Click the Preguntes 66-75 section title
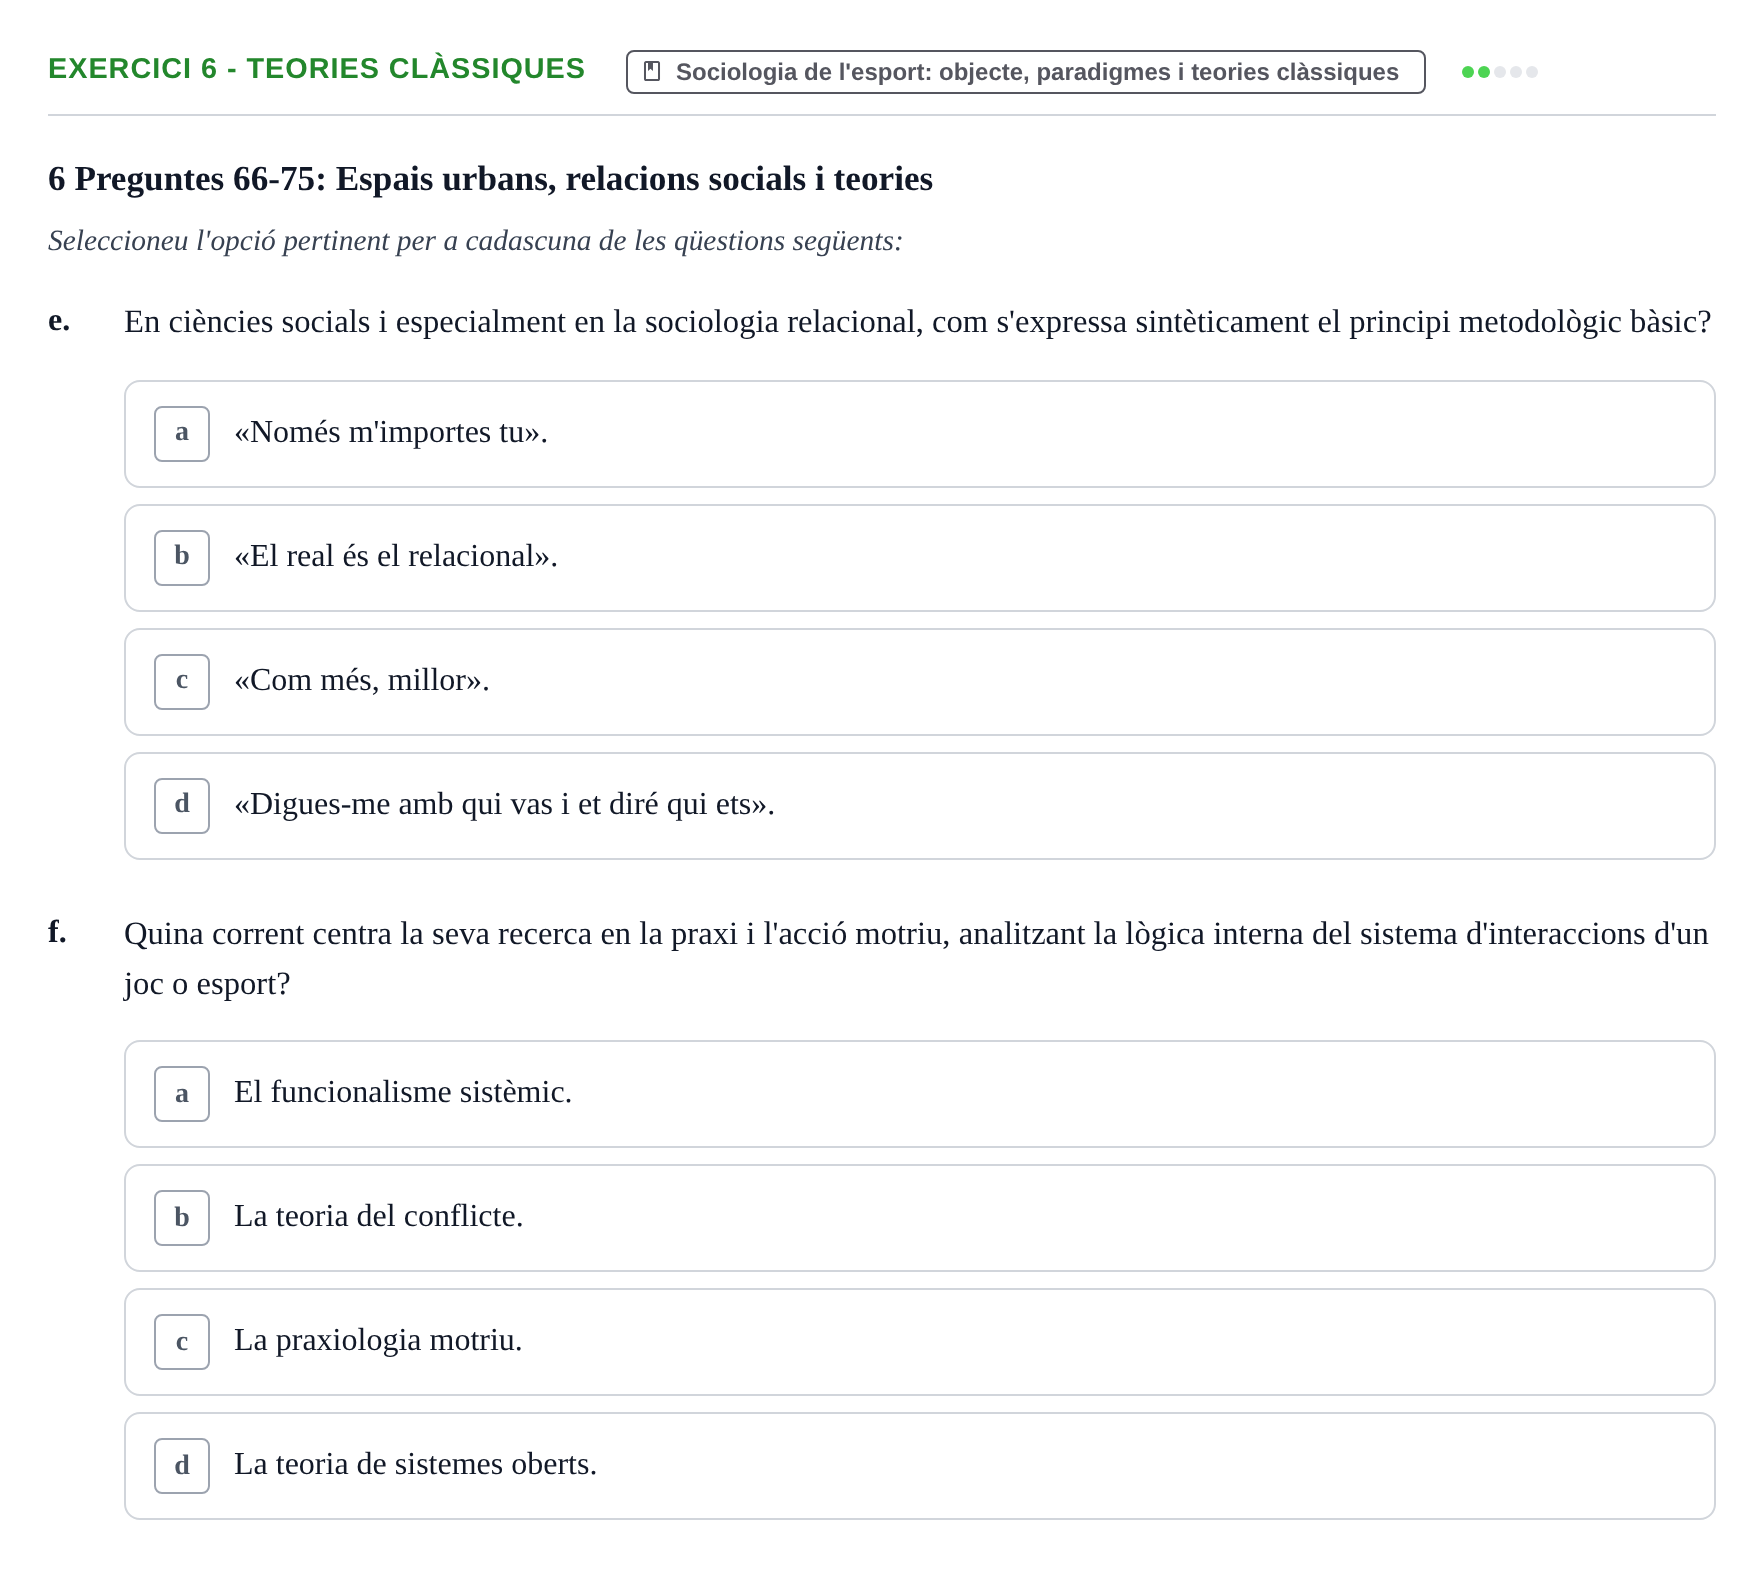 pyautogui.click(x=490, y=179)
